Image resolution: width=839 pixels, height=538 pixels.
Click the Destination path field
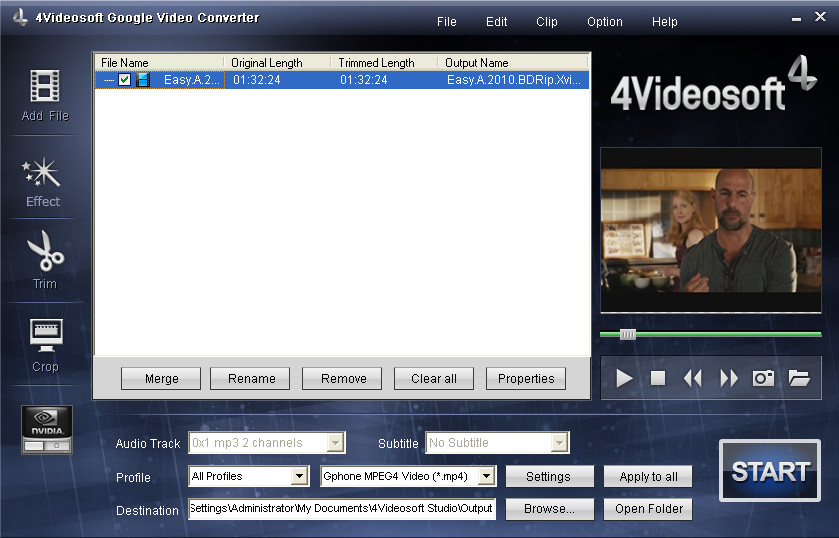(x=342, y=509)
